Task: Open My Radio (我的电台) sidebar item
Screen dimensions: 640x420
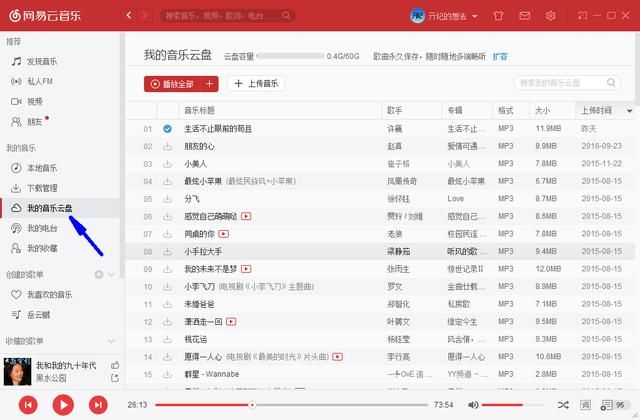Action: tap(34, 228)
